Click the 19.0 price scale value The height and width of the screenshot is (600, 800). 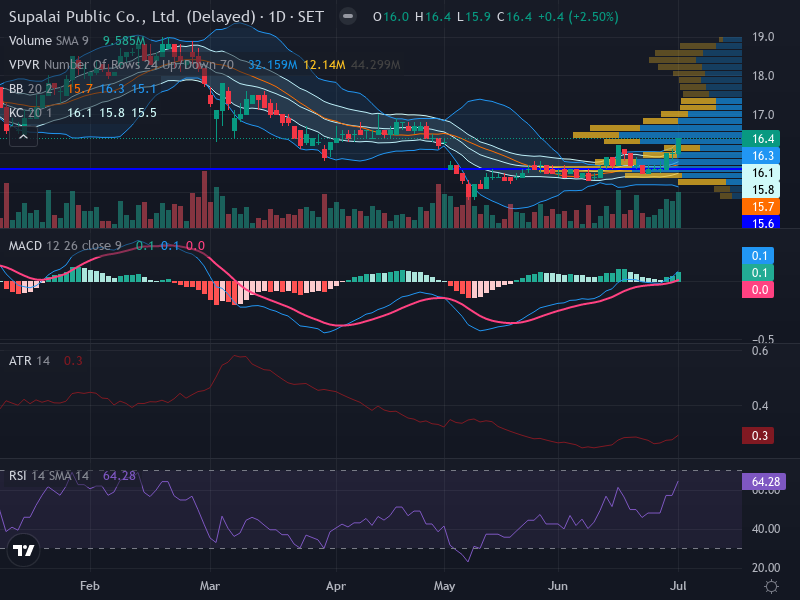click(x=763, y=37)
